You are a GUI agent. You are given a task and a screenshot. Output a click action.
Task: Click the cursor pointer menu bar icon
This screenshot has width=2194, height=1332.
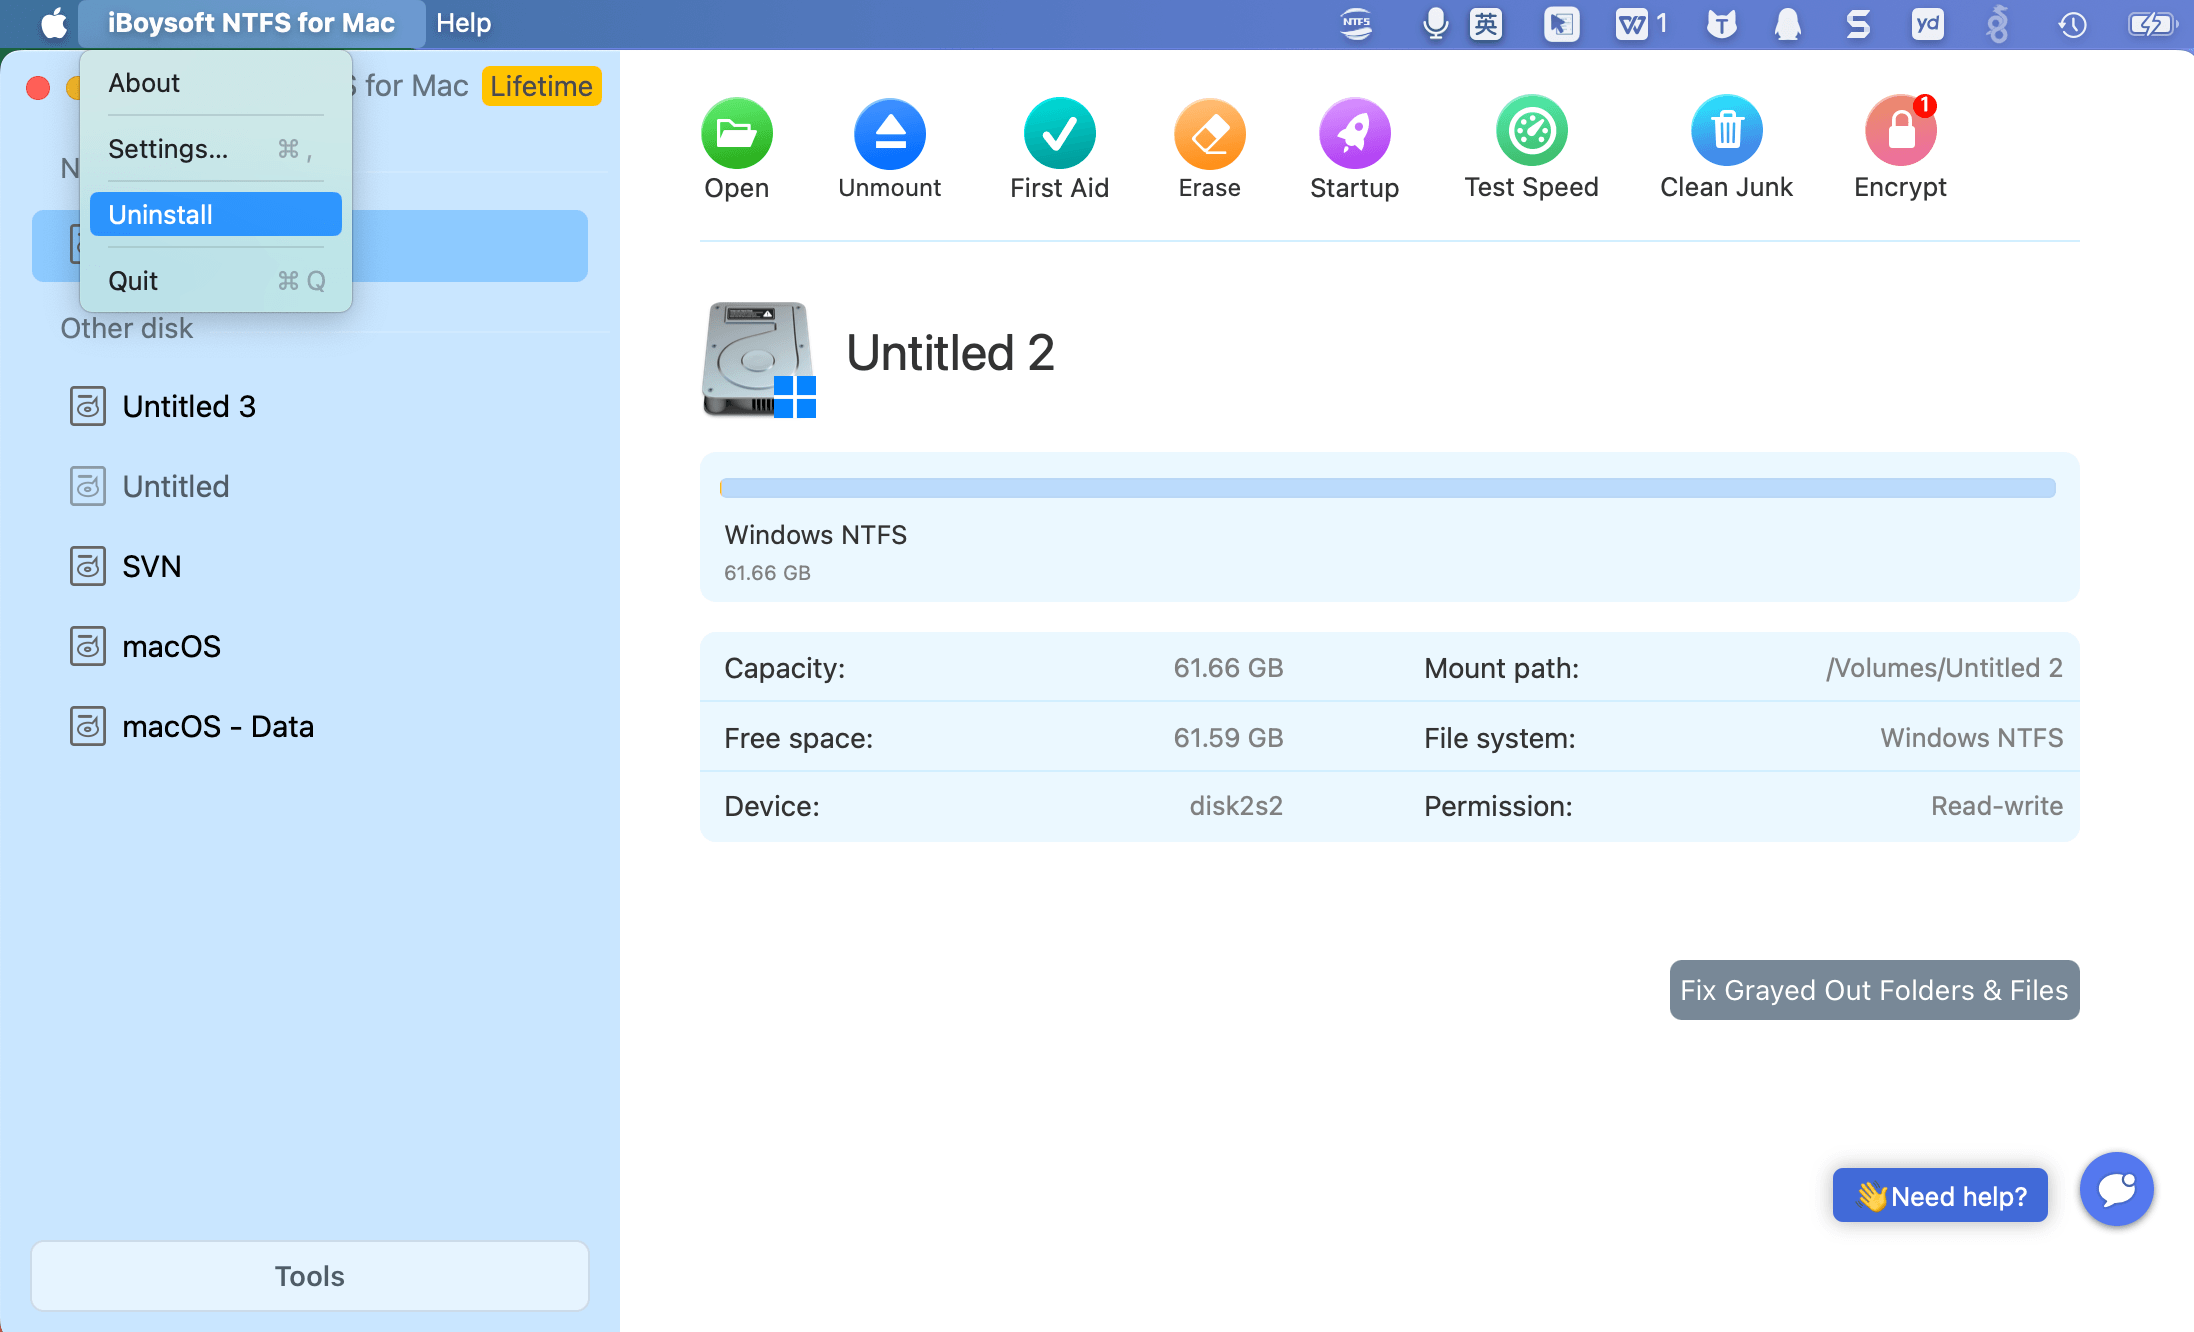(x=1561, y=23)
